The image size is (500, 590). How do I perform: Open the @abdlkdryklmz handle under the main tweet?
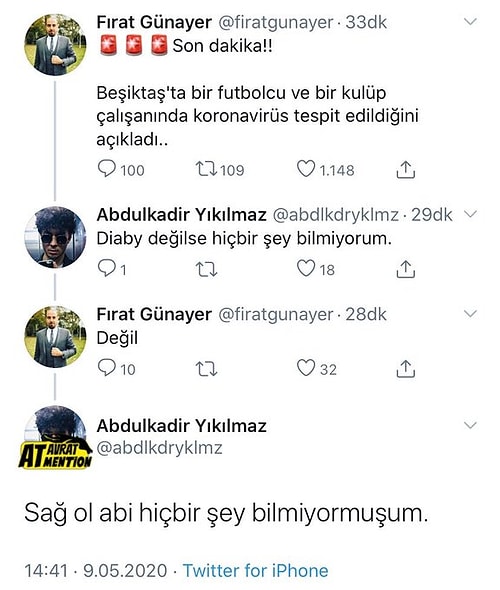[x=160, y=448]
